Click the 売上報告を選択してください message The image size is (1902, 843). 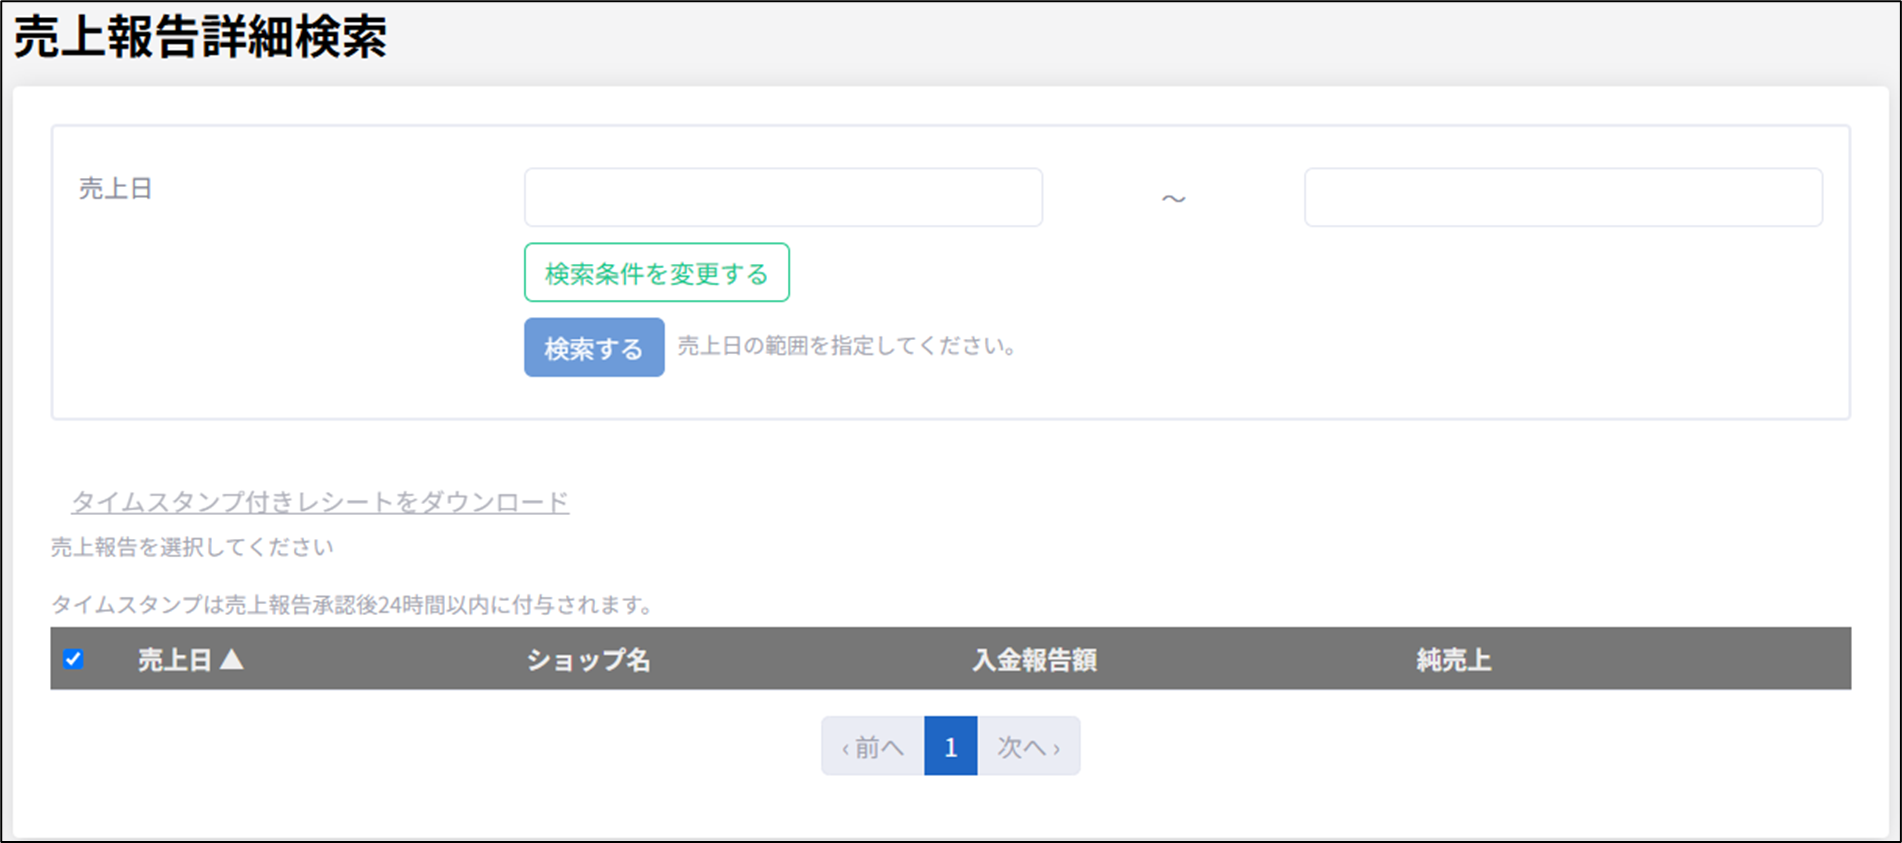pyautogui.click(x=192, y=547)
